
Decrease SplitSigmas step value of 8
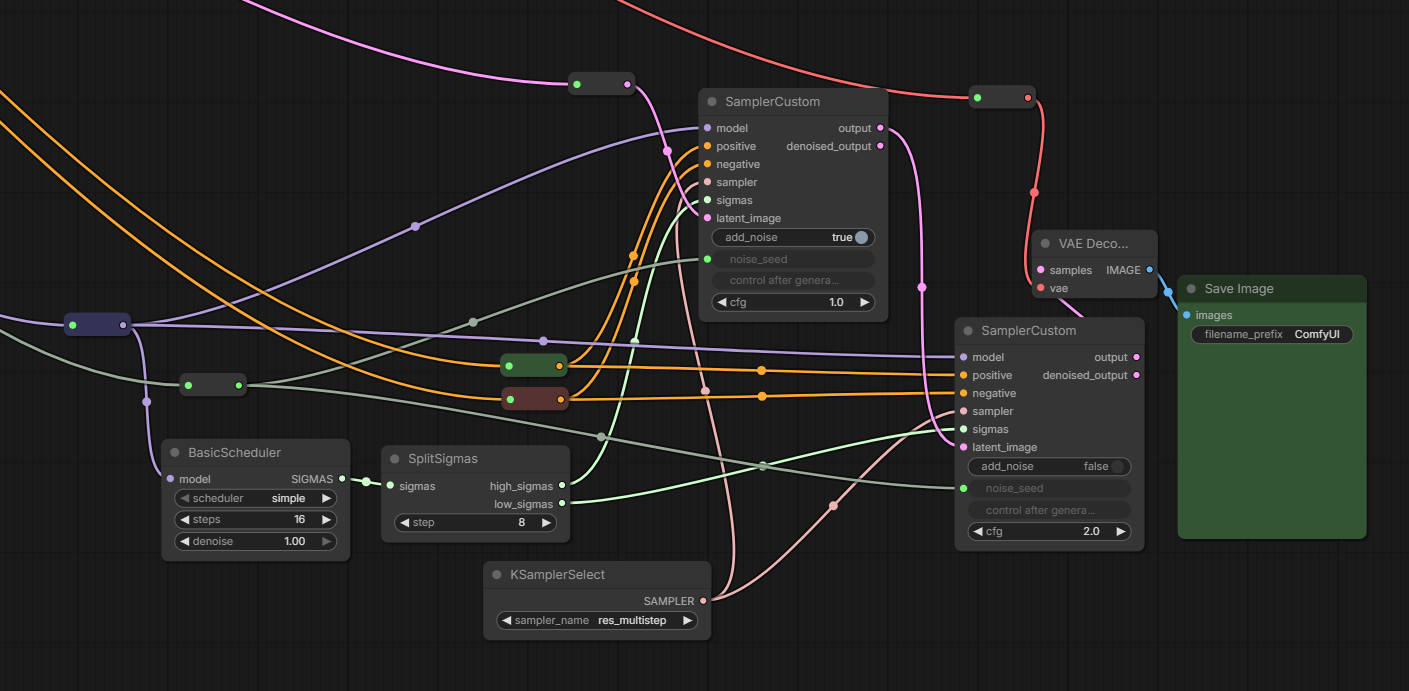(405, 522)
